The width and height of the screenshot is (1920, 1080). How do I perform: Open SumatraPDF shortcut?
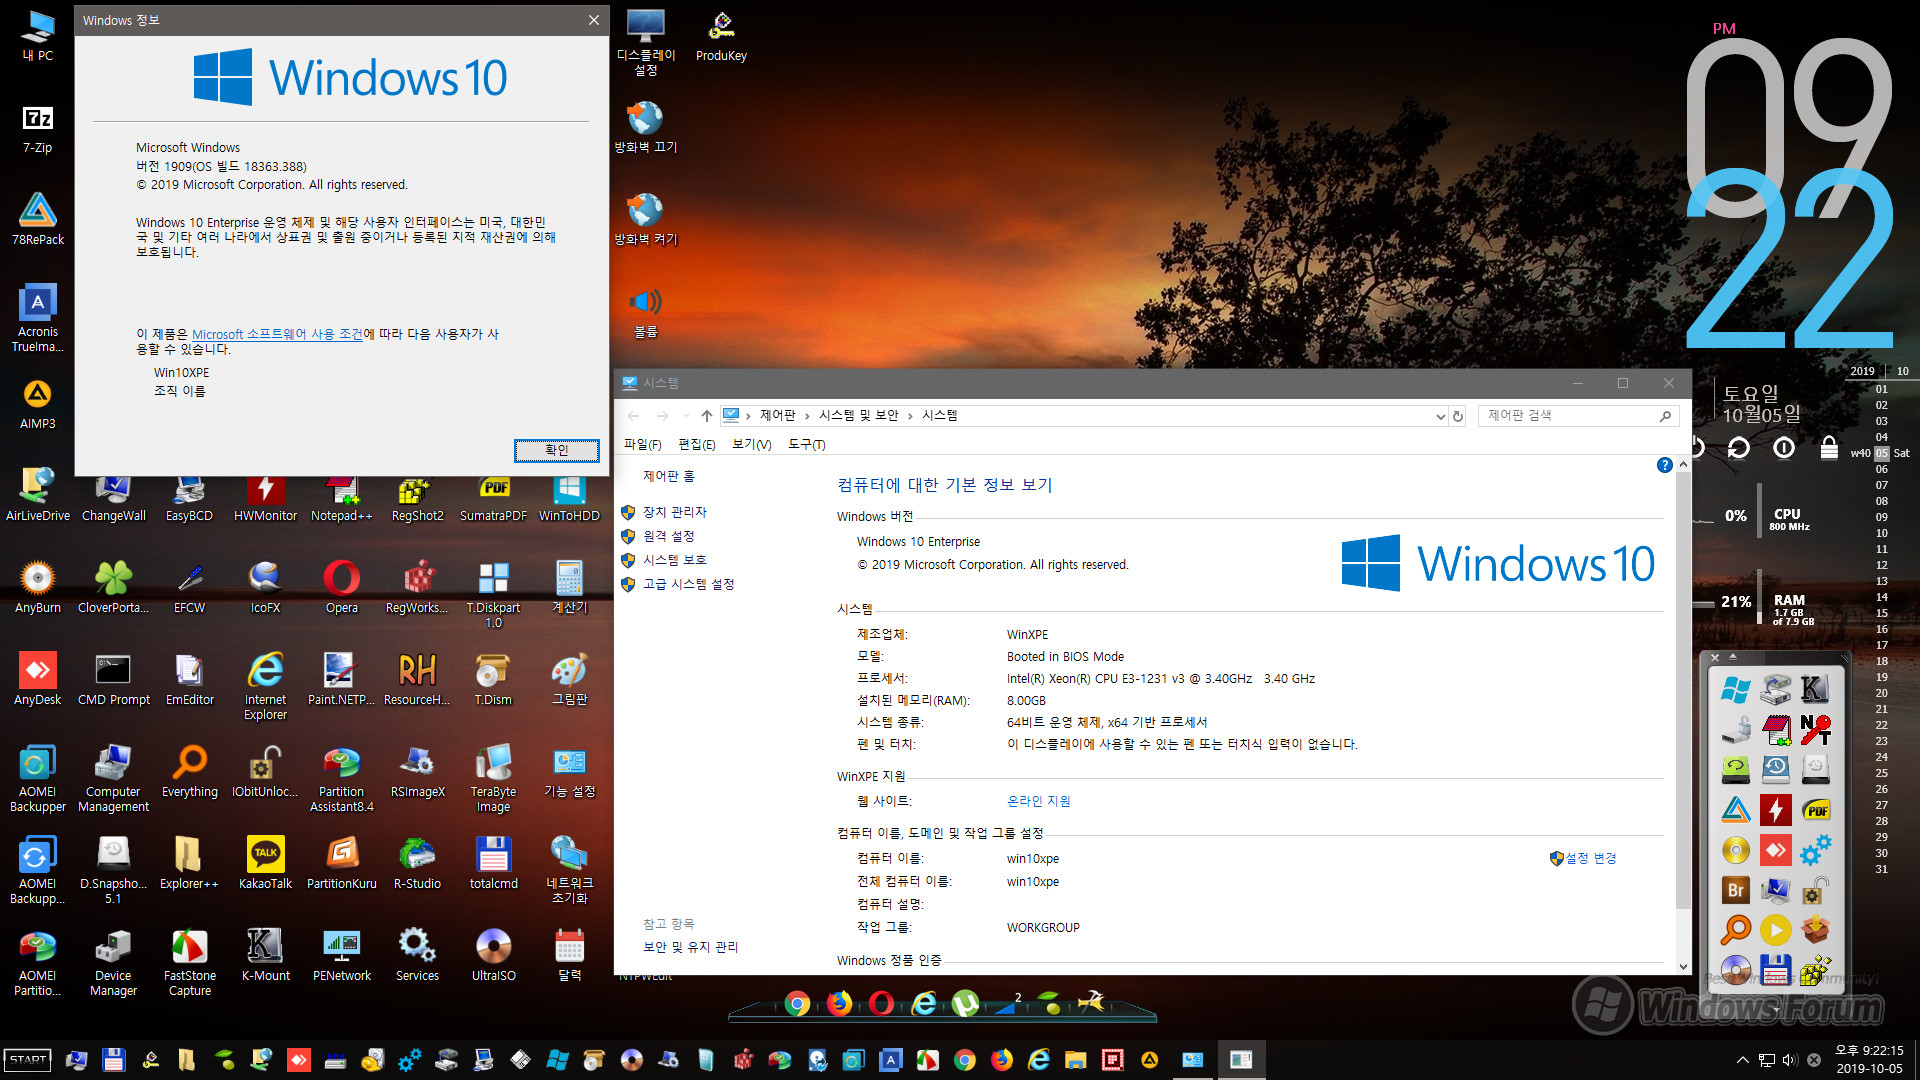pos(493,496)
